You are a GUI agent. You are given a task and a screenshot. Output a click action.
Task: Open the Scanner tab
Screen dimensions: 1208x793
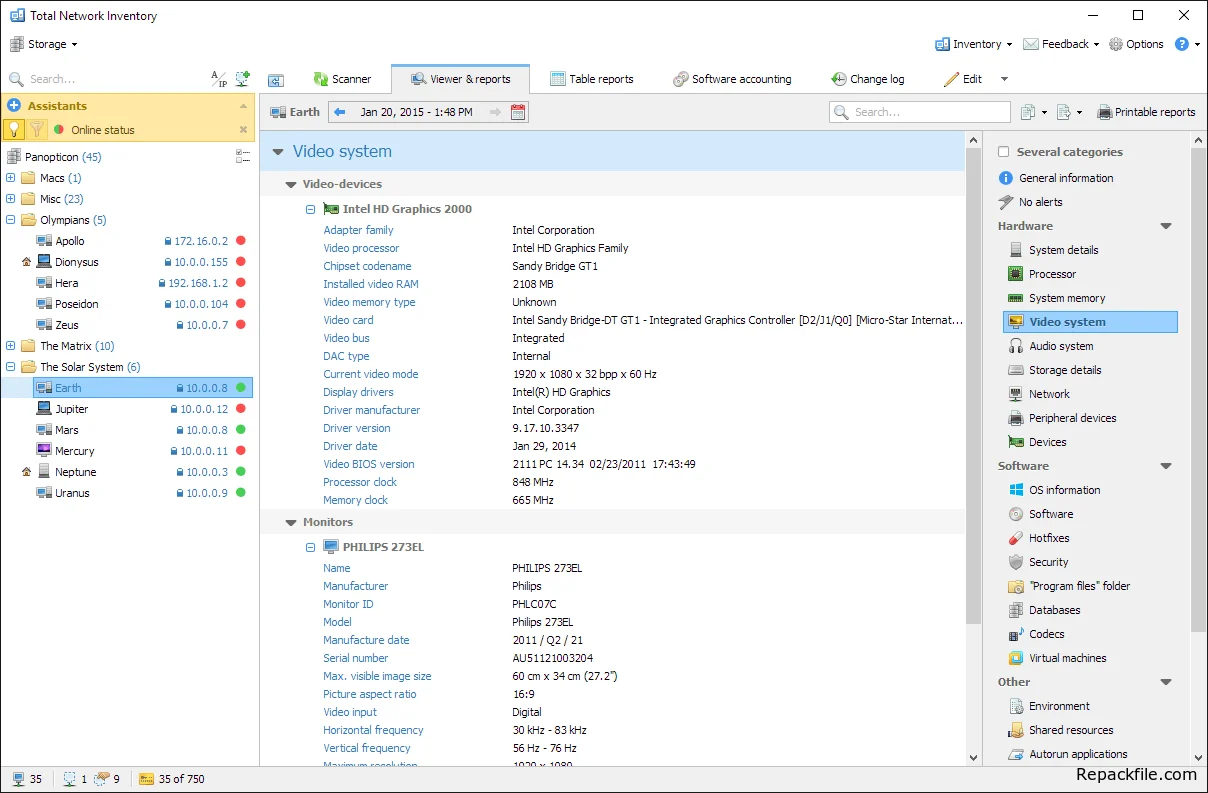[342, 79]
